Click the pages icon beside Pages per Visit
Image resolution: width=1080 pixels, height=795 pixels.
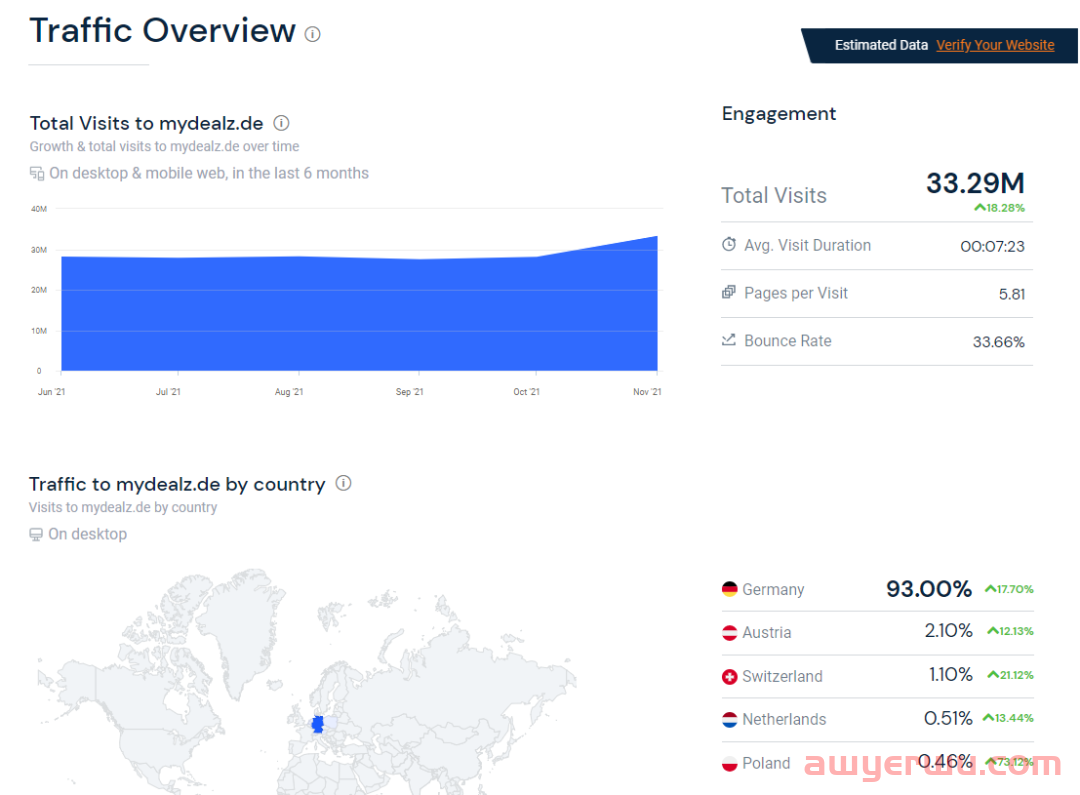tap(729, 293)
